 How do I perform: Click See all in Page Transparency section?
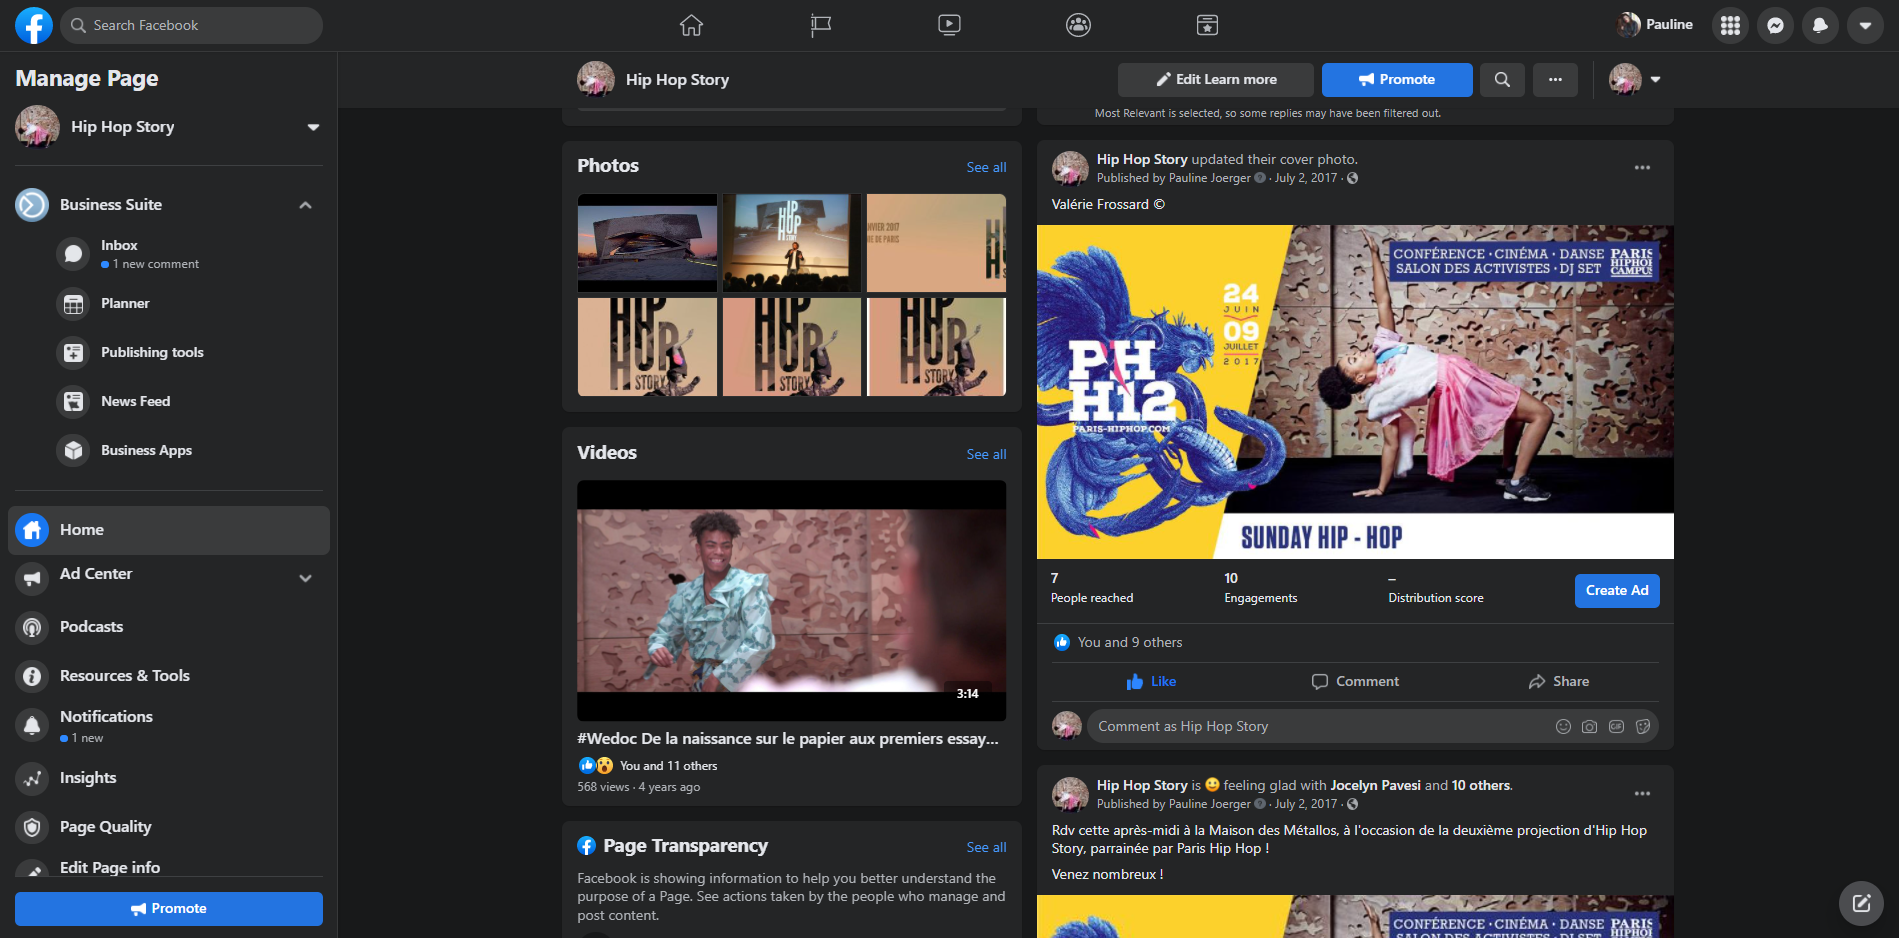click(x=986, y=847)
